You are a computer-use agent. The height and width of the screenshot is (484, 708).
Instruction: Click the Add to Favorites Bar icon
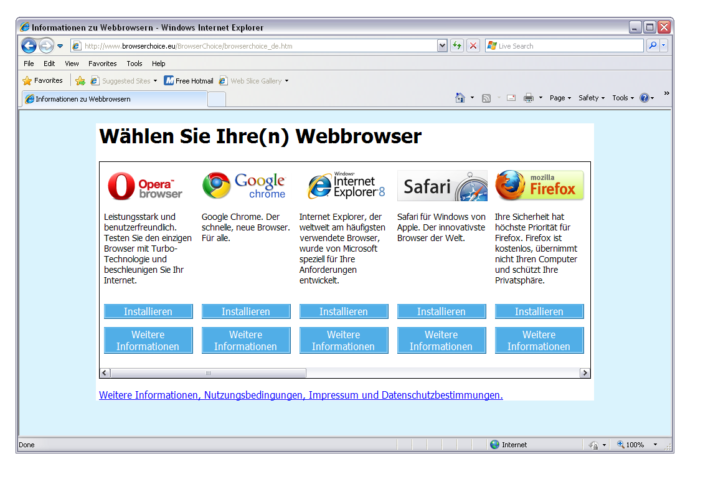tap(80, 81)
